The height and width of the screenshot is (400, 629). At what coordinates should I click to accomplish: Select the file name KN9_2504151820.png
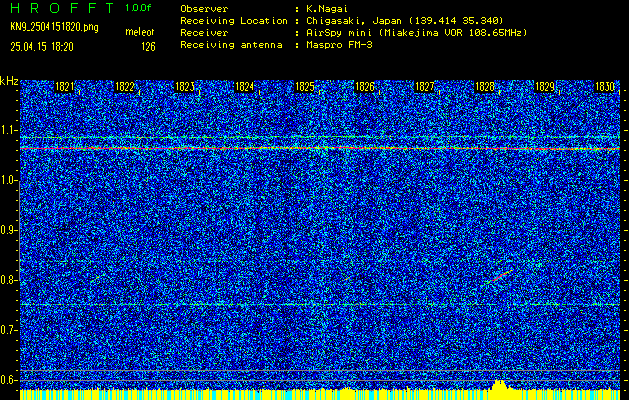pyautogui.click(x=54, y=27)
